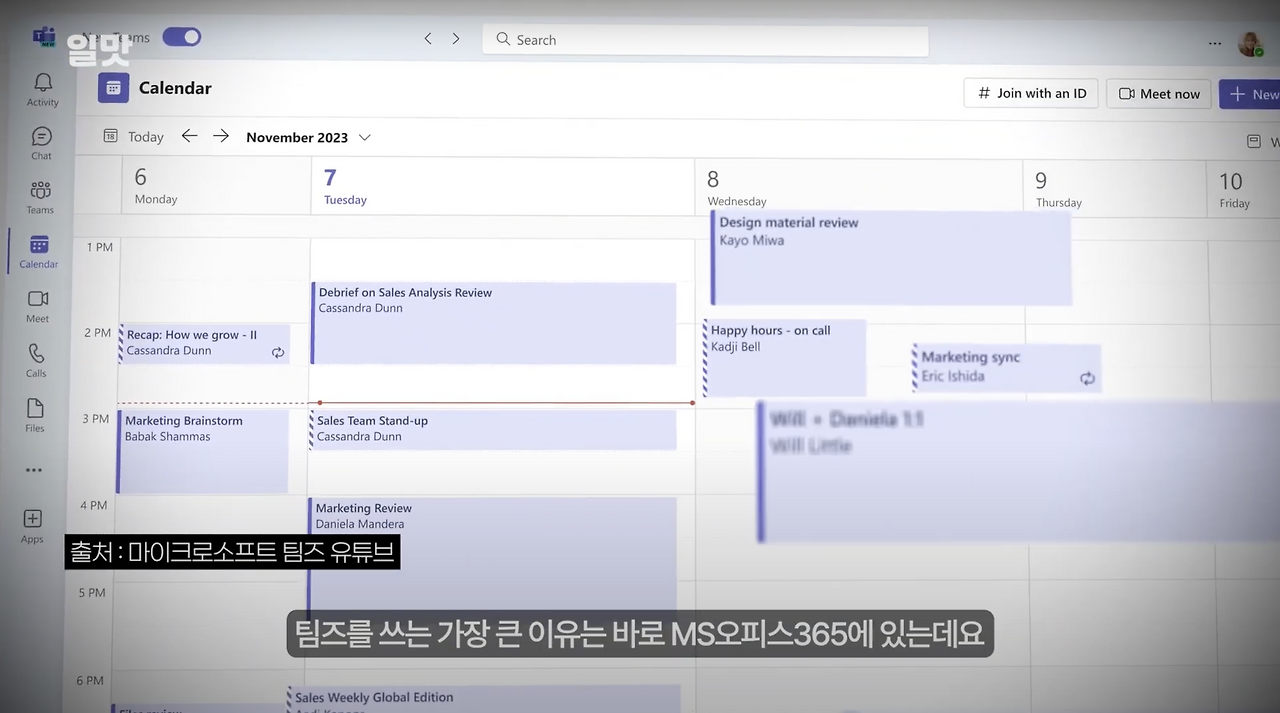Start a meeting with Meet now
Image resolution: width=1280 pixels, height=713 pixels.
(1158, 93)
